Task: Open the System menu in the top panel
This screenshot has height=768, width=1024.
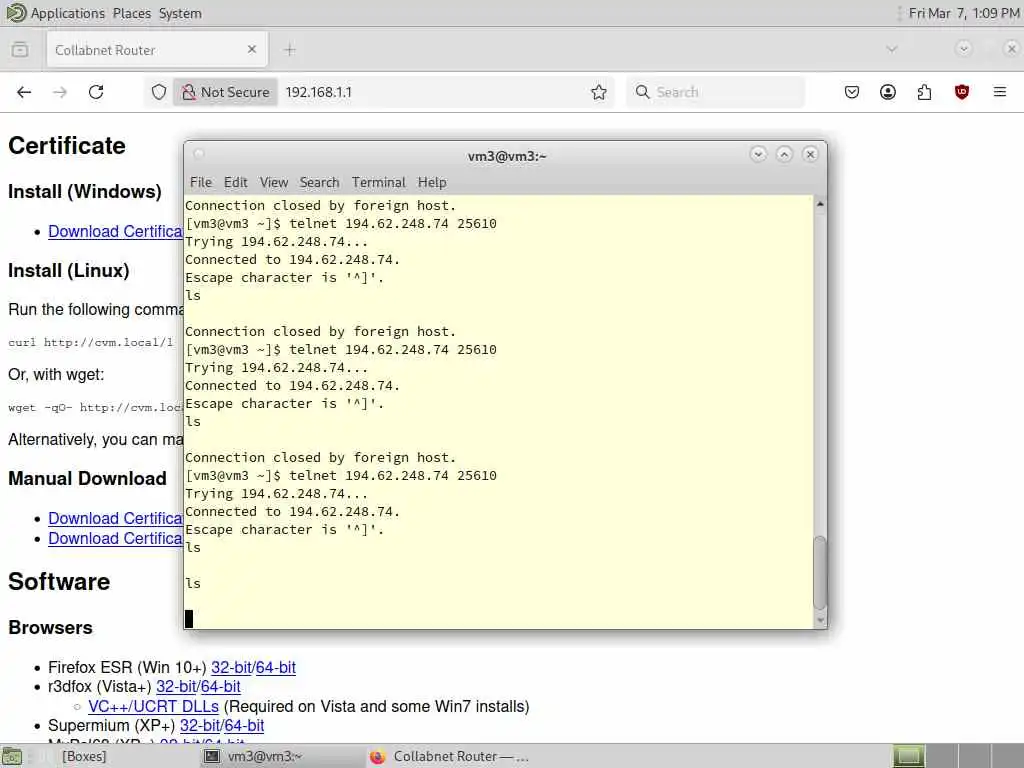Action: pyautogui.click(x=180, y=13)
